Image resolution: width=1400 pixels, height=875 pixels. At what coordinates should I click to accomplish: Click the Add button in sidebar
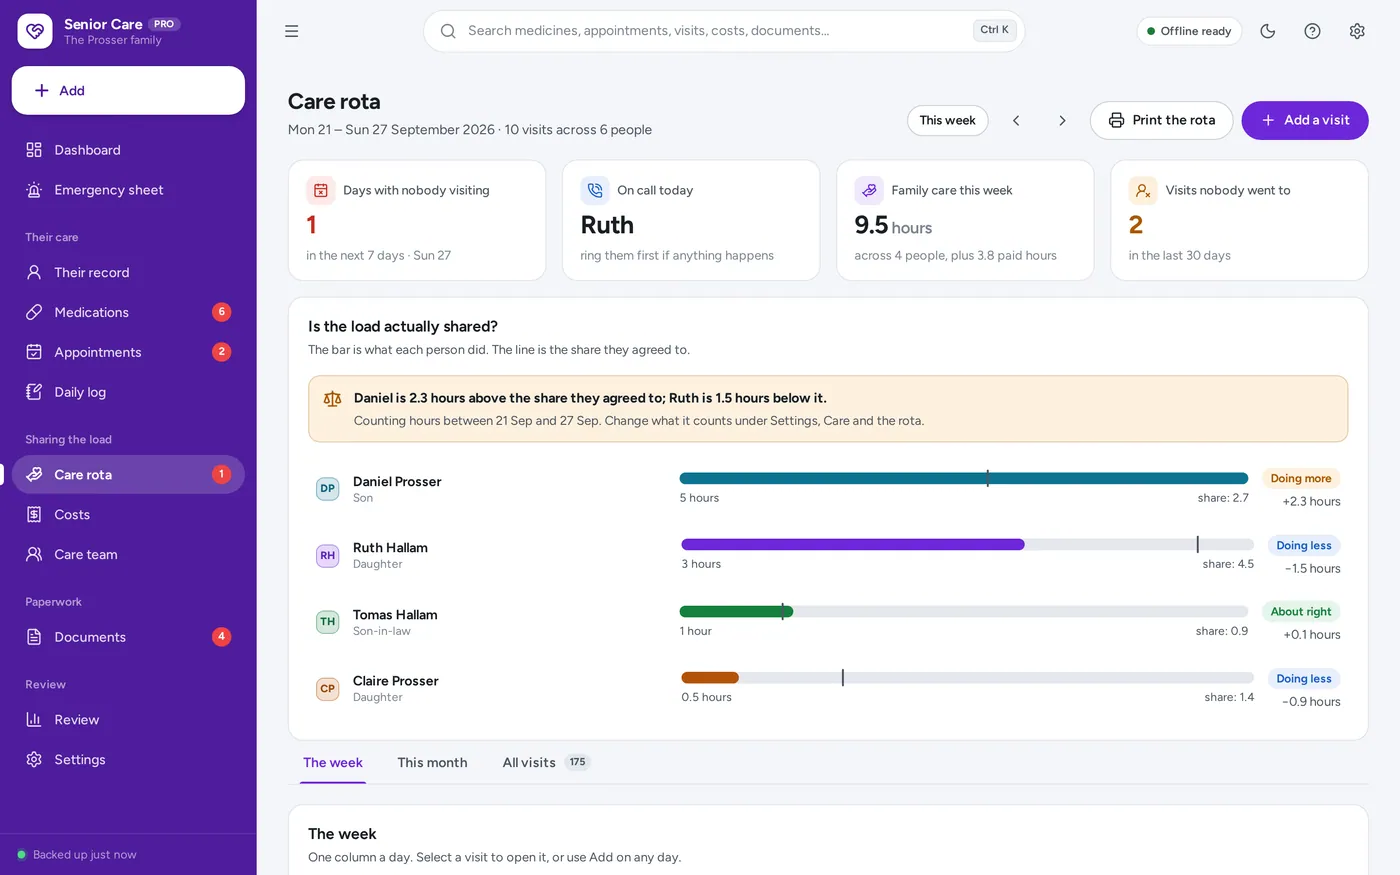(128, 91)
